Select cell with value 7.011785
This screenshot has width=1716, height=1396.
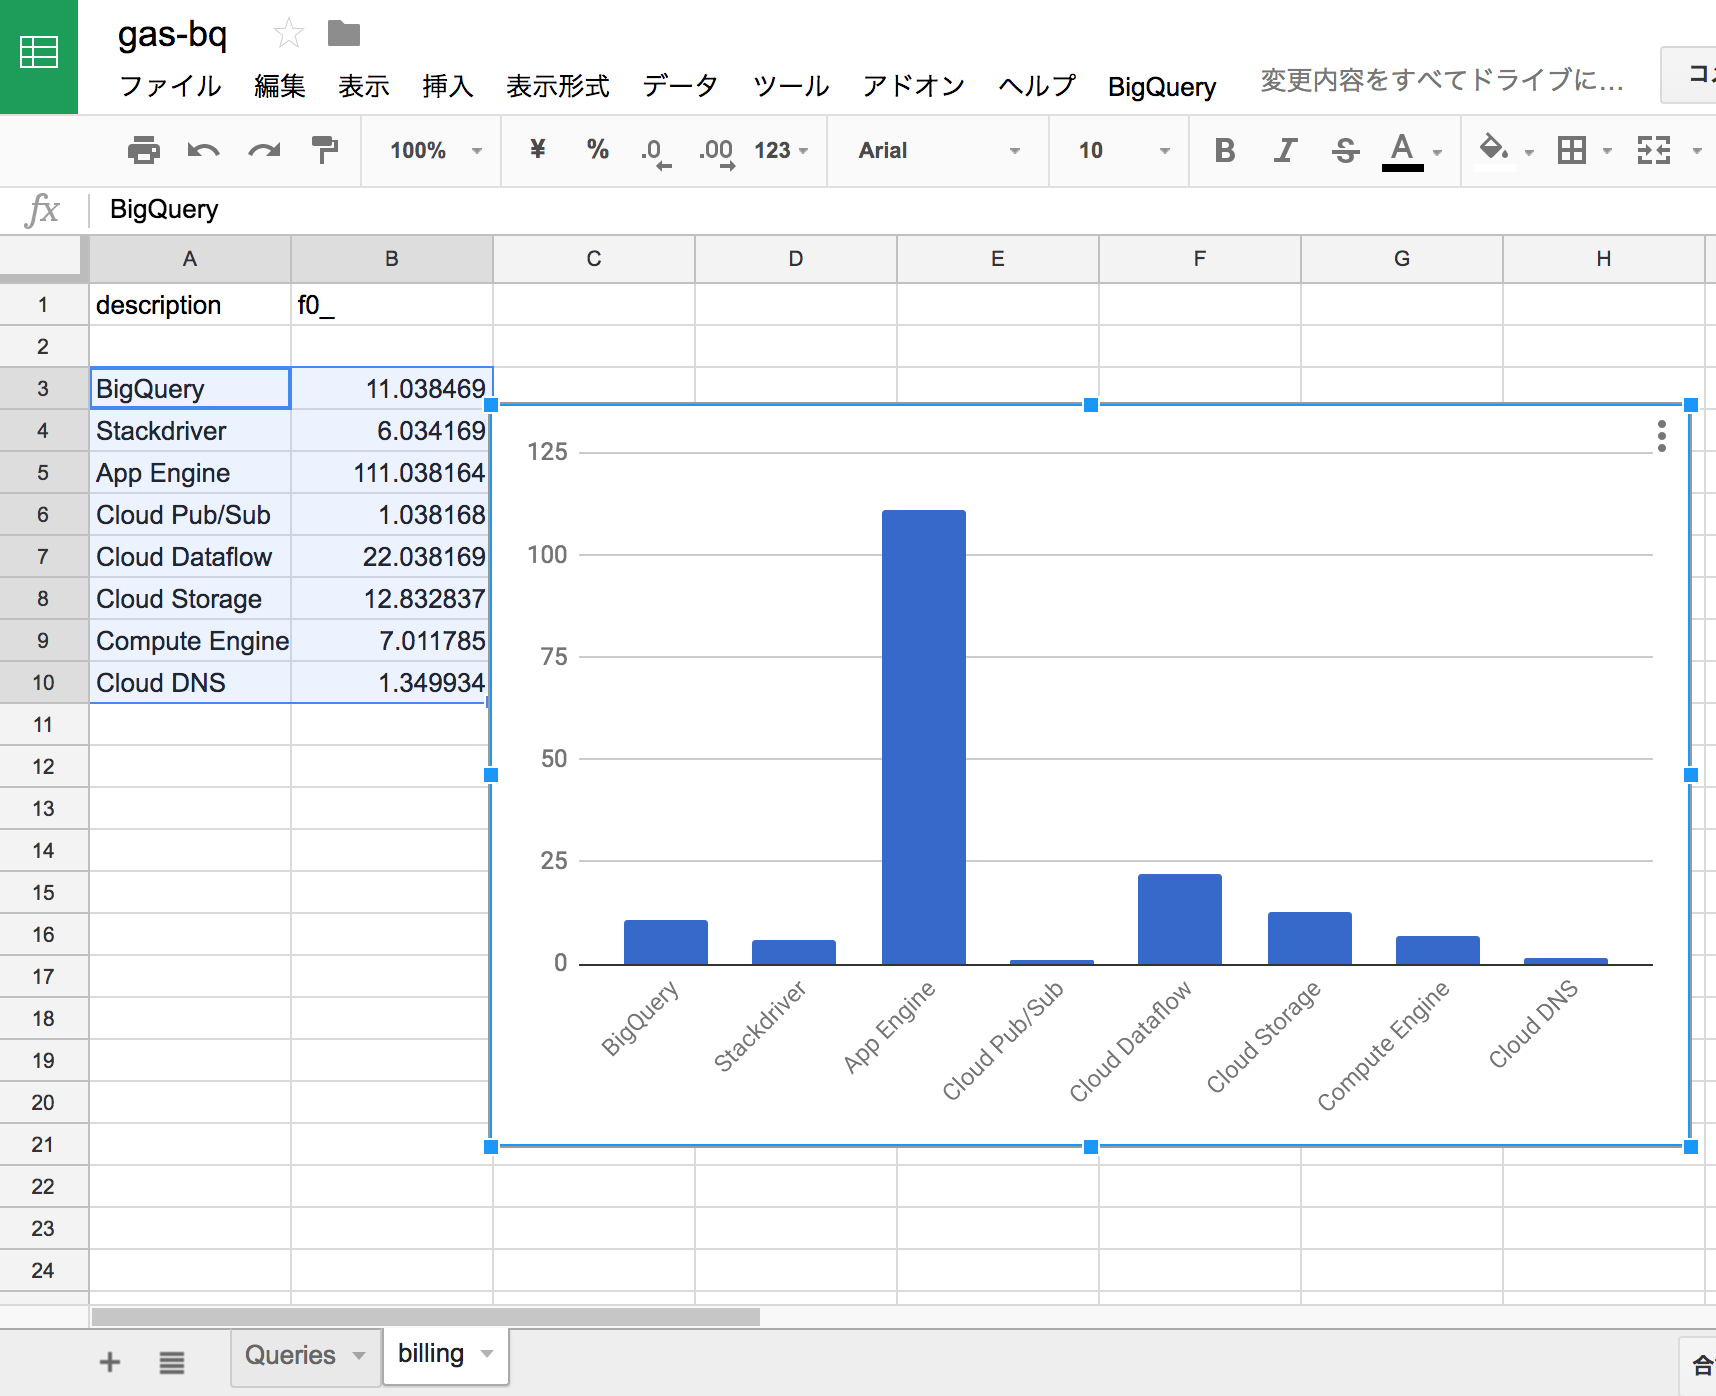(392, 641)
